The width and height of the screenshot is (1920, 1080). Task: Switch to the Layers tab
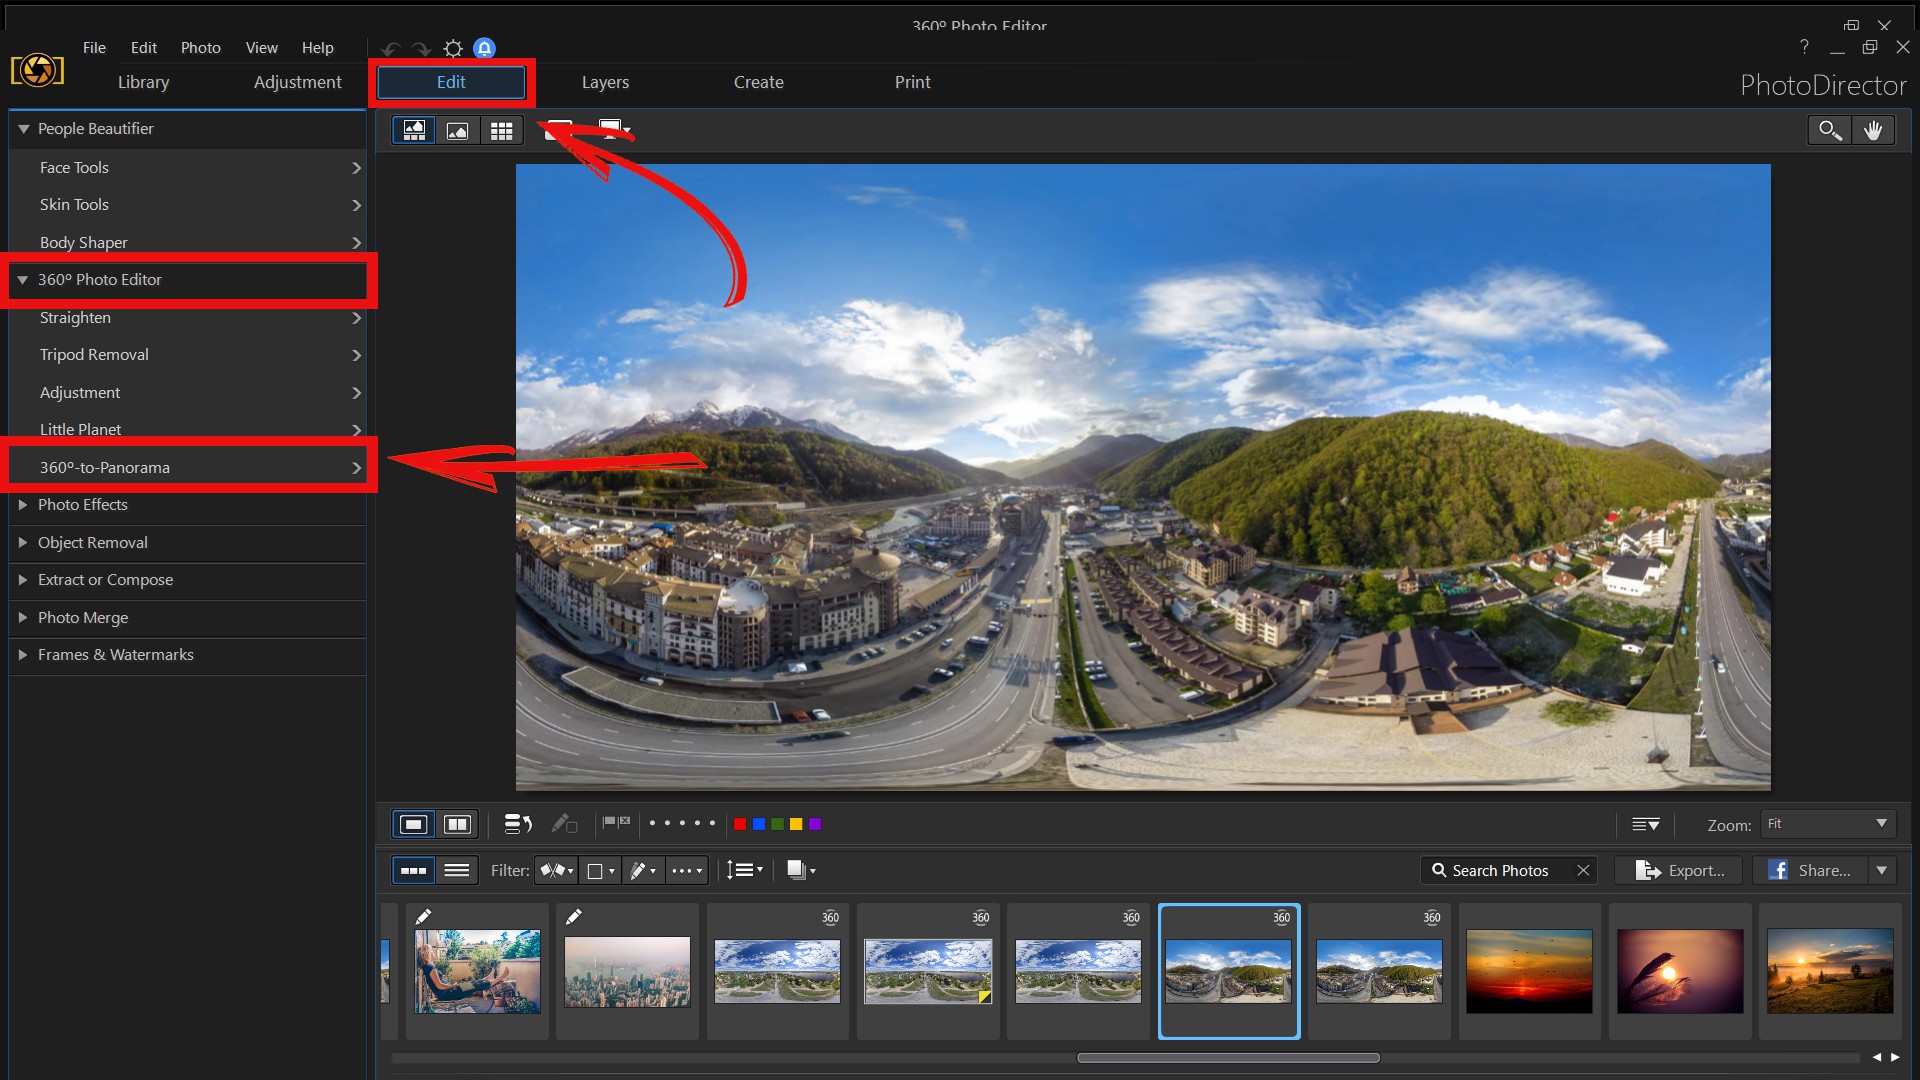604,82
